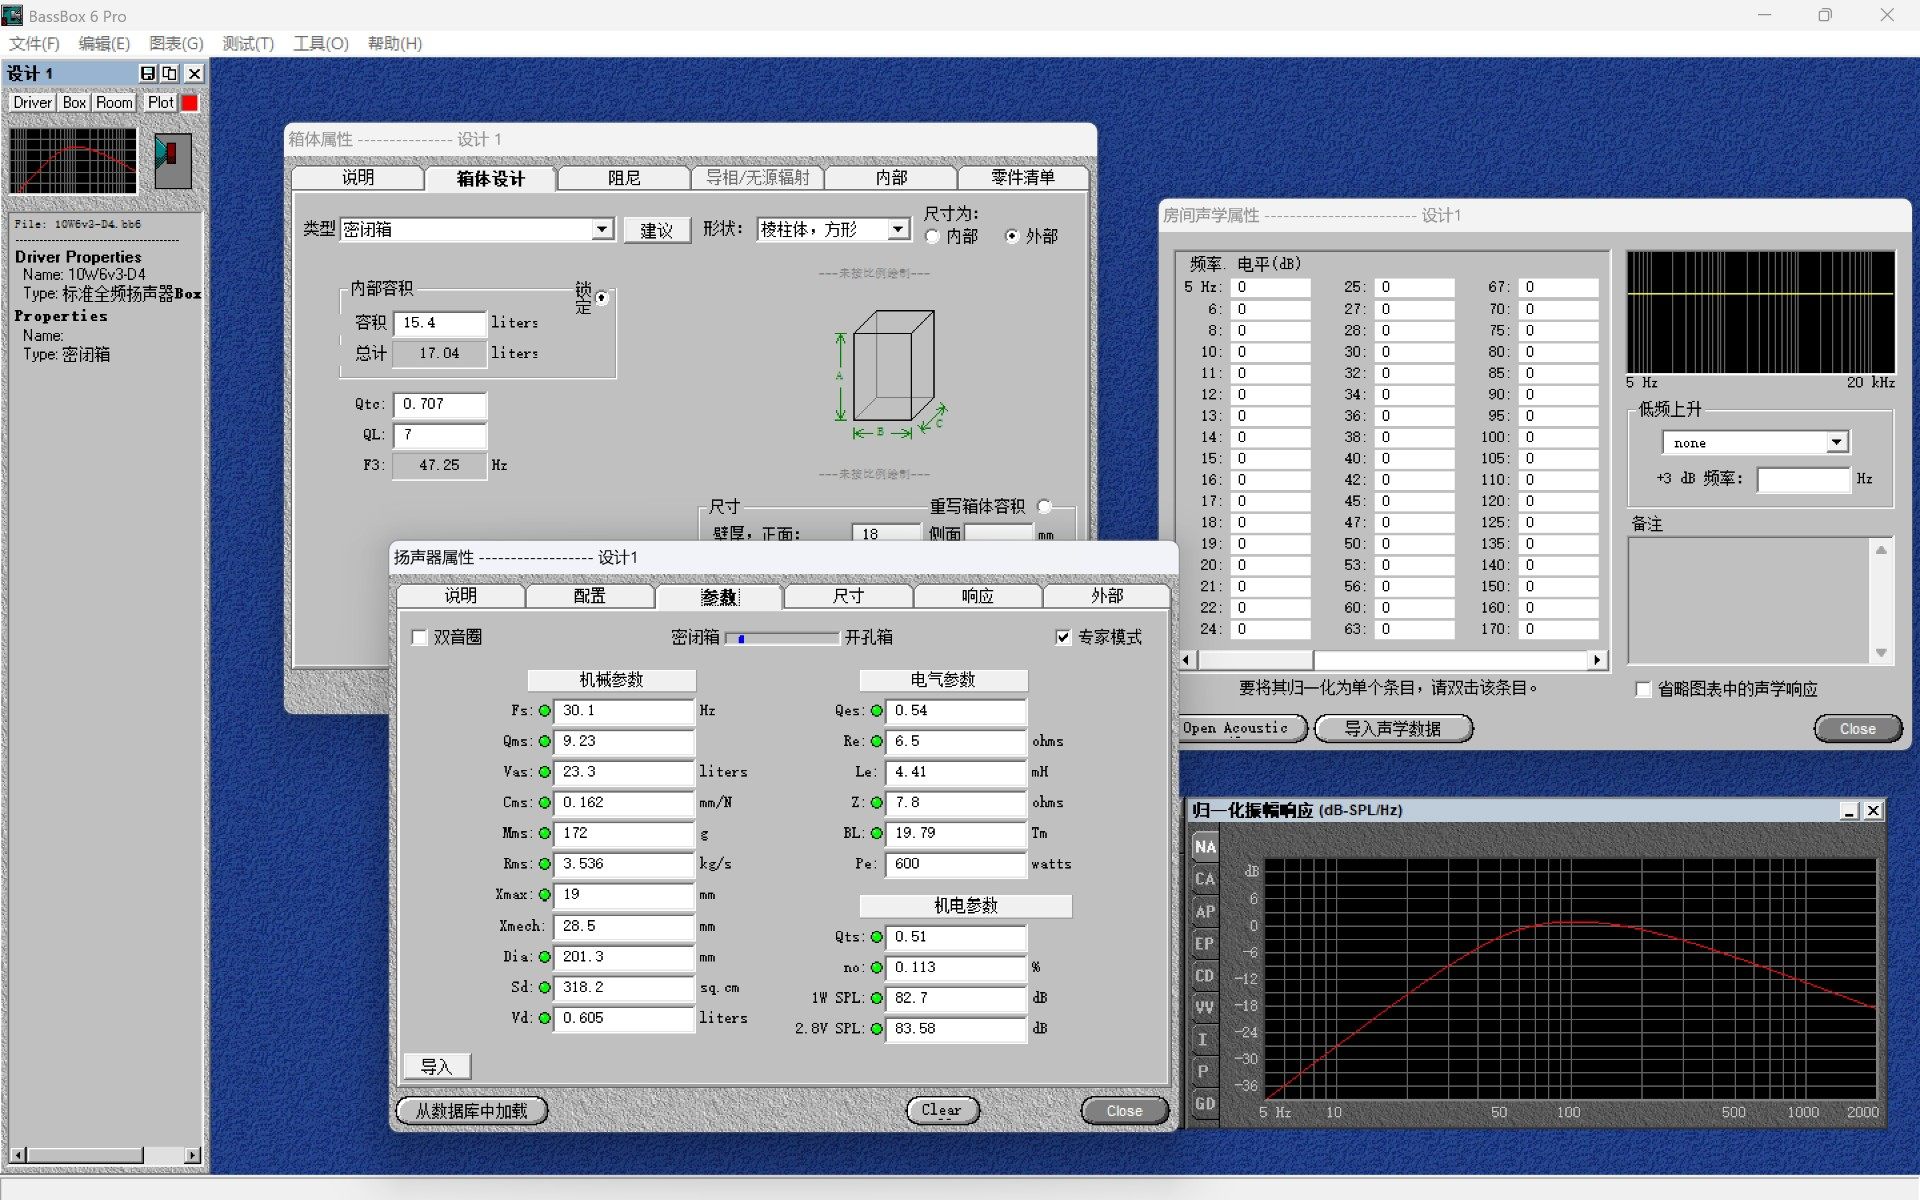Switch to the 响应 tab in driver properties
The width and height of the screenshot is (1920, 1200).
coord(977,596)
